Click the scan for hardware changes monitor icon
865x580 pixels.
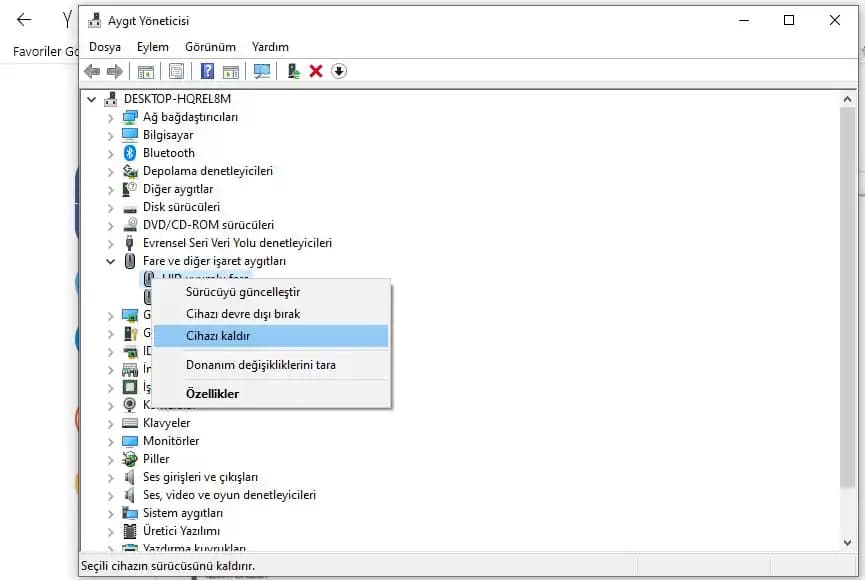262,71
